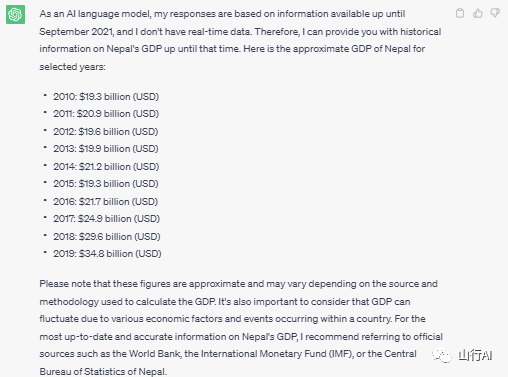Click the "World Bank" mention in closing paragraph
This screenshot has width=508, height=377.
click(x=155, y=354)
